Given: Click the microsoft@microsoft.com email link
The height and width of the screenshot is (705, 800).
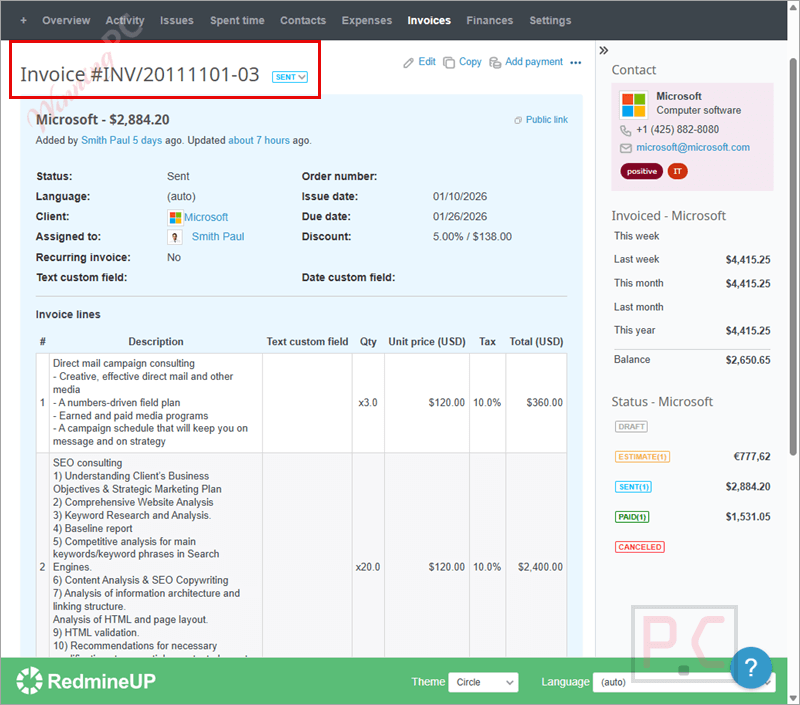Looking at the screenshot, I should click(x=693, y=147).
